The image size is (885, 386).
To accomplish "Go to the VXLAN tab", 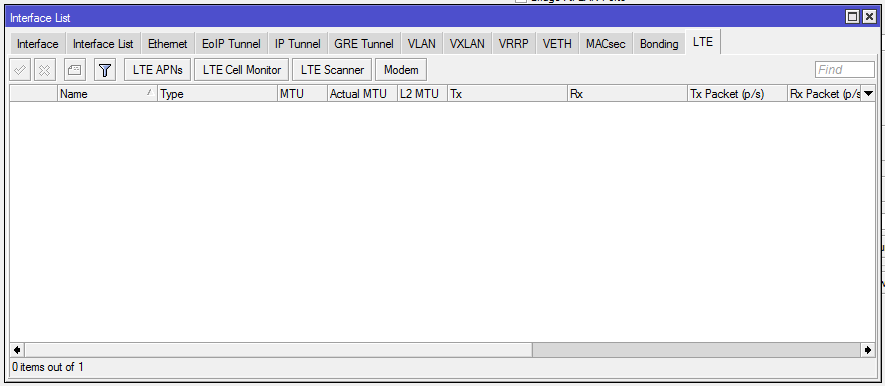I will (467, 44).
